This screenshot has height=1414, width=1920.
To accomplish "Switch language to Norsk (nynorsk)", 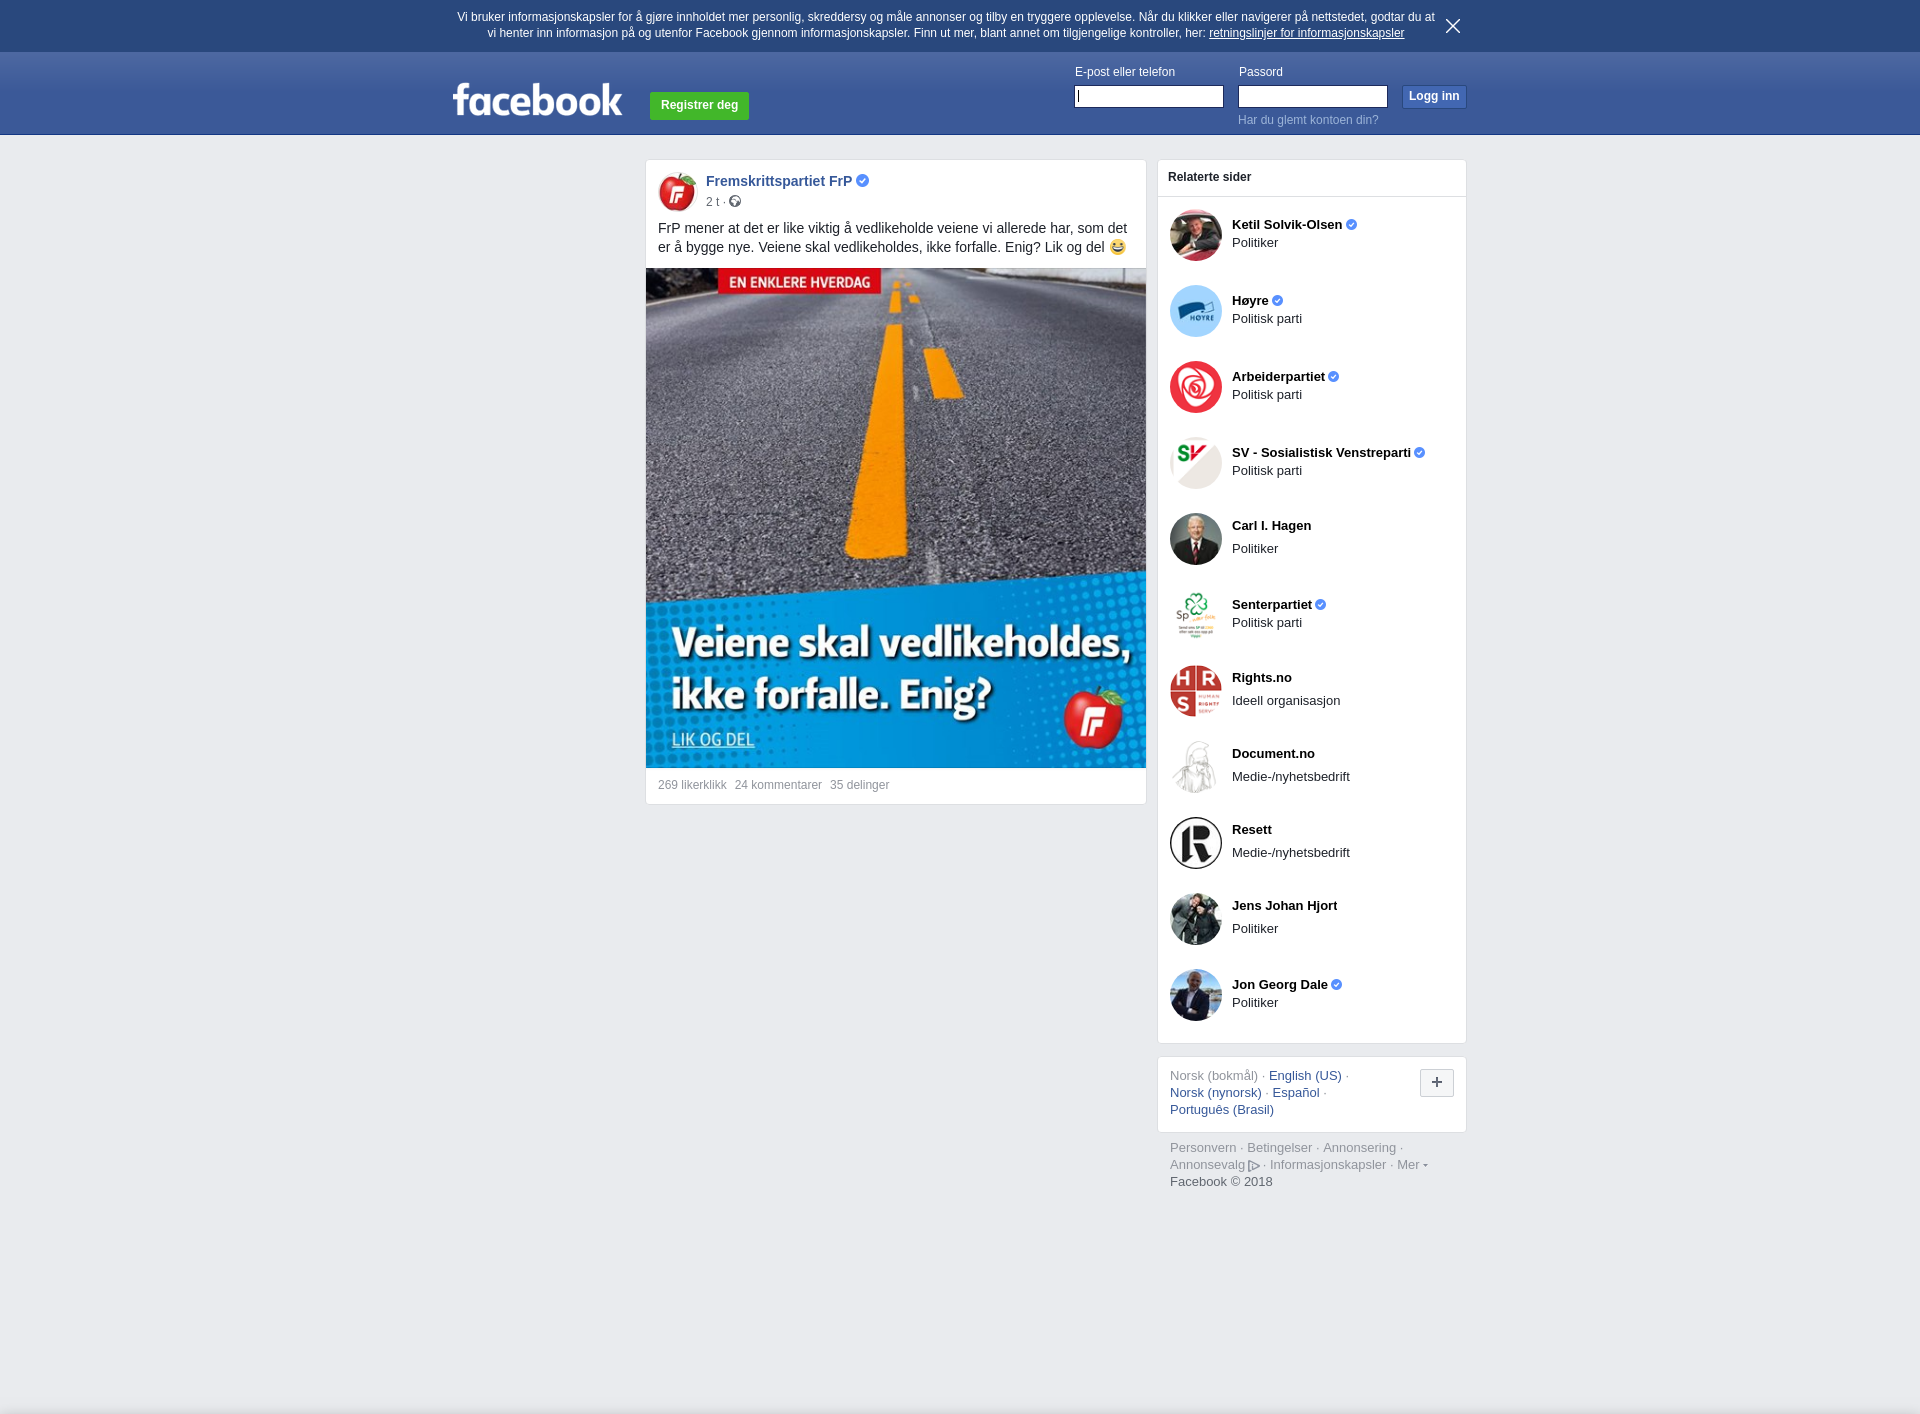I will [x=1216, y=1093].
